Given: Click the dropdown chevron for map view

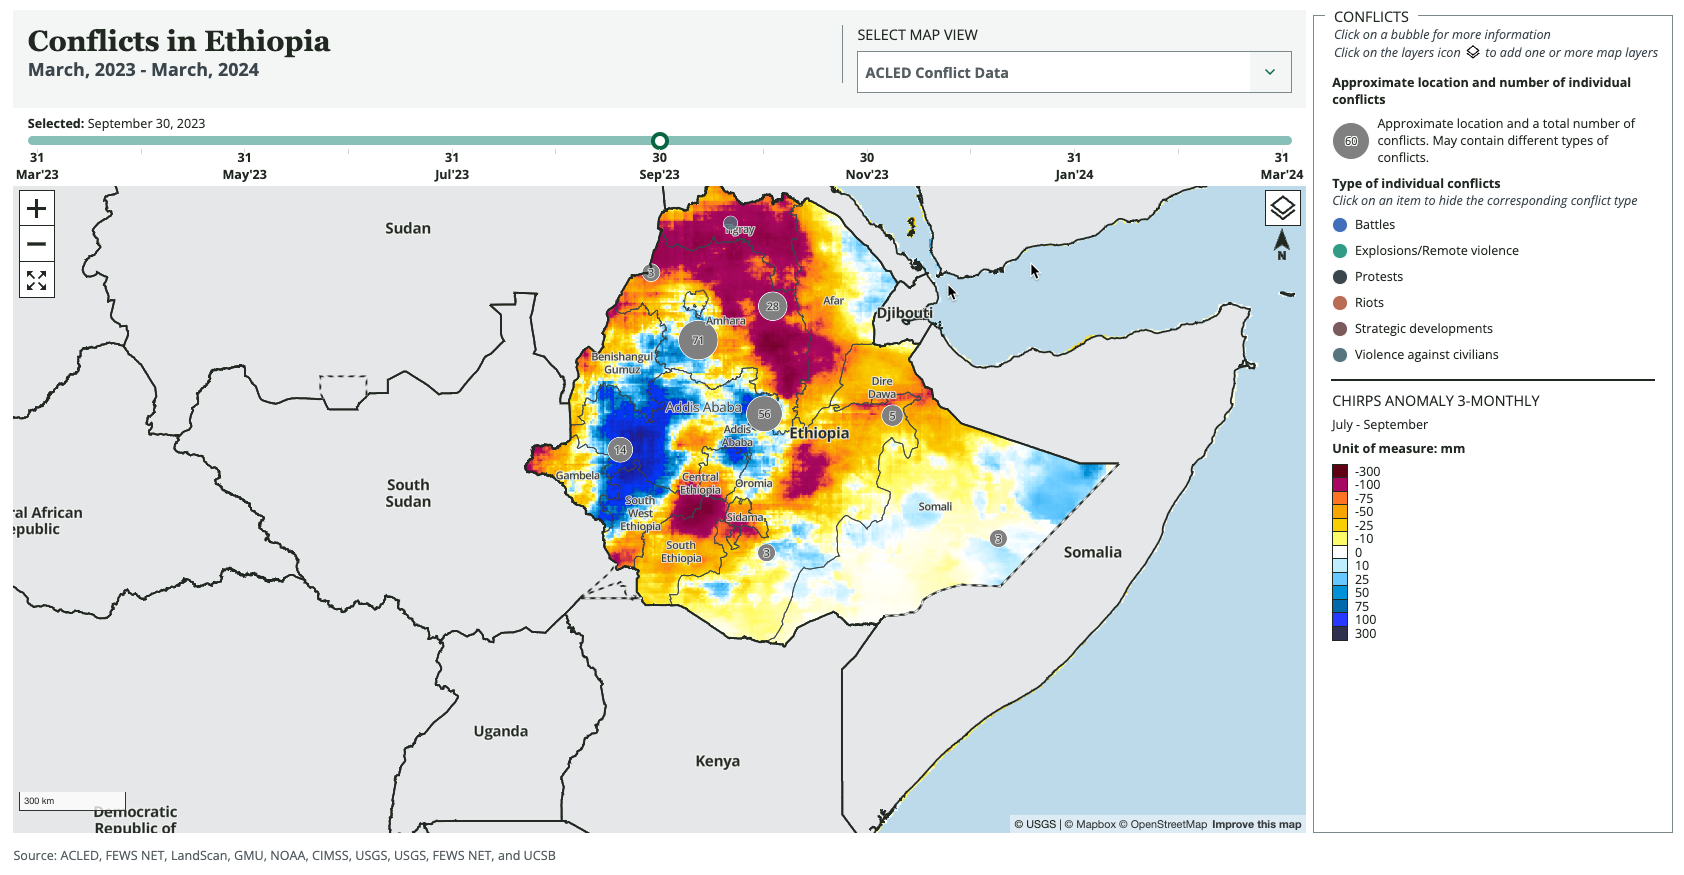Looking at the screenshot, I should [x=1270, y=73].
